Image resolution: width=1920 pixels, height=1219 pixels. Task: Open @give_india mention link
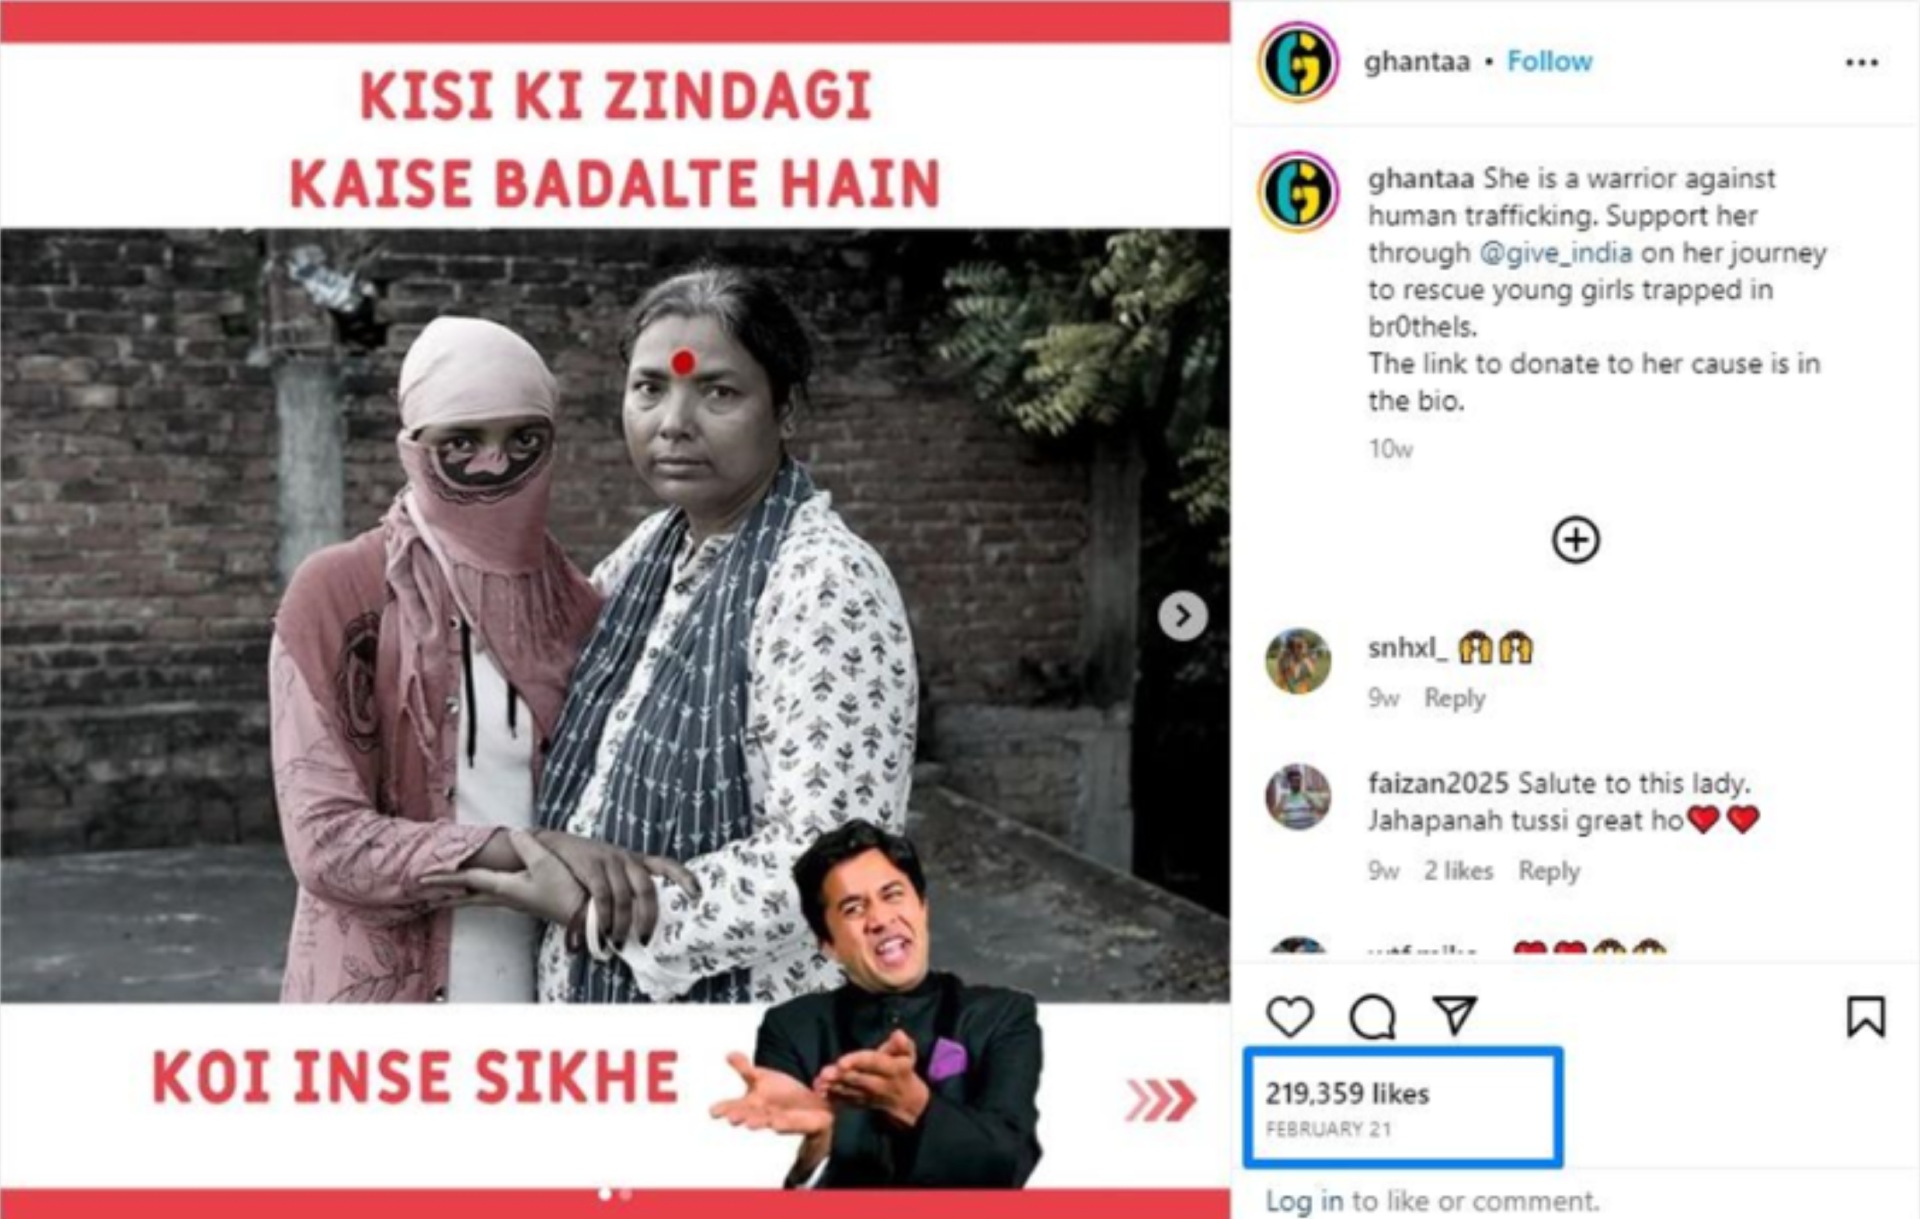(1555, 253)
